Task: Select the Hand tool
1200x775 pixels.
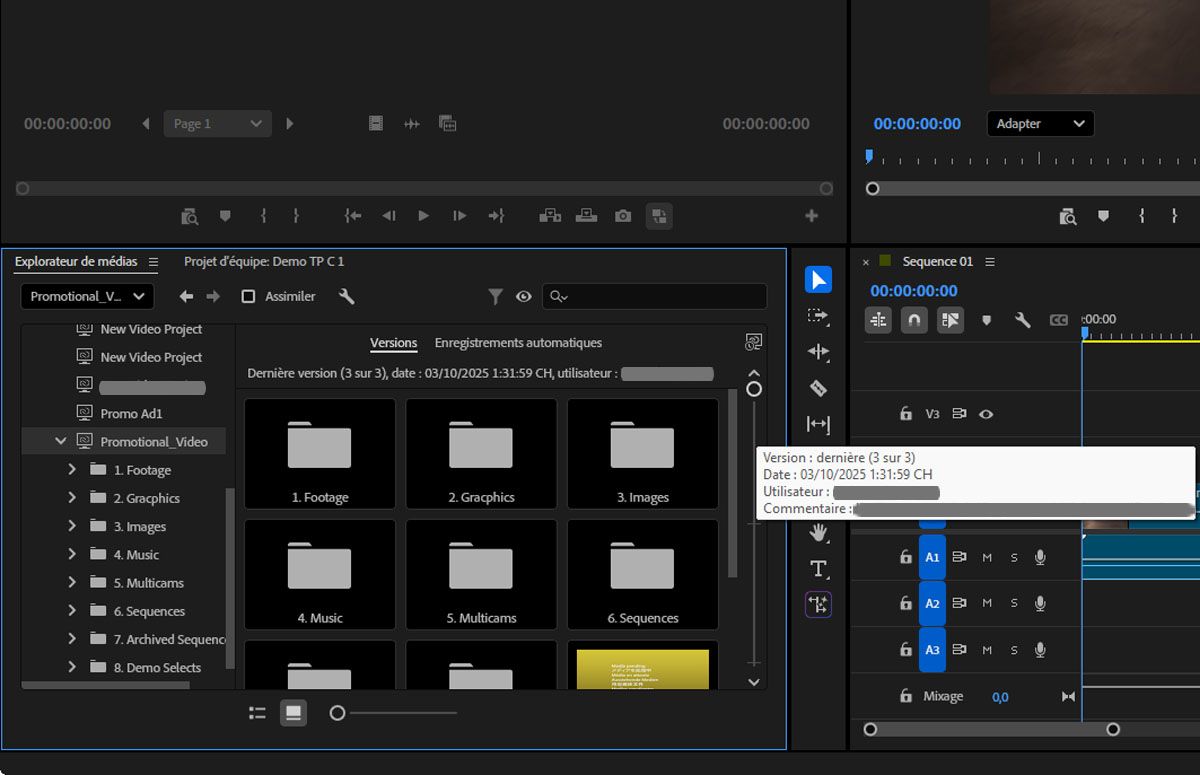Action: (x=818, y=532)
